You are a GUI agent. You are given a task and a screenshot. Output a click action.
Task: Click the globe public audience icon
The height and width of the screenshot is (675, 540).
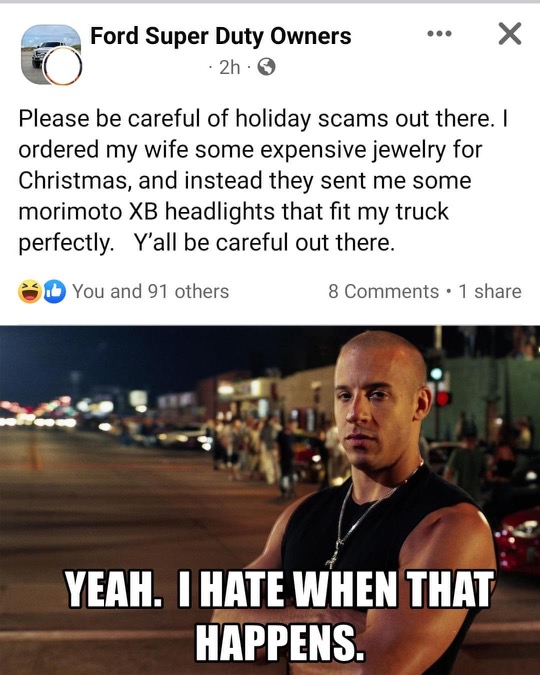click(266, 67)
